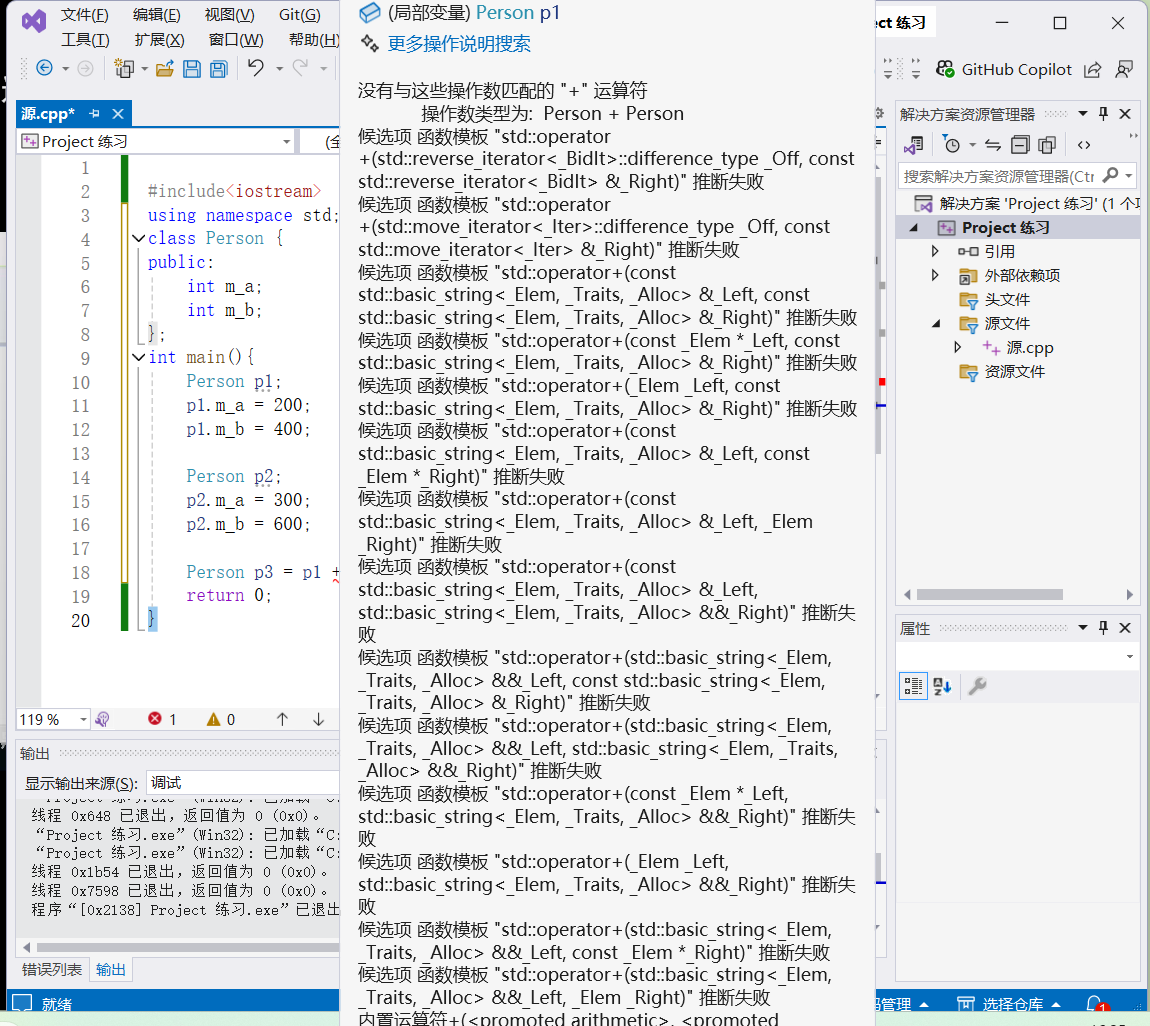The height and width of the screenshot is (1026, 1150).
Task: Click Sync with Active Document arrows icon
Action: (993, 144)
